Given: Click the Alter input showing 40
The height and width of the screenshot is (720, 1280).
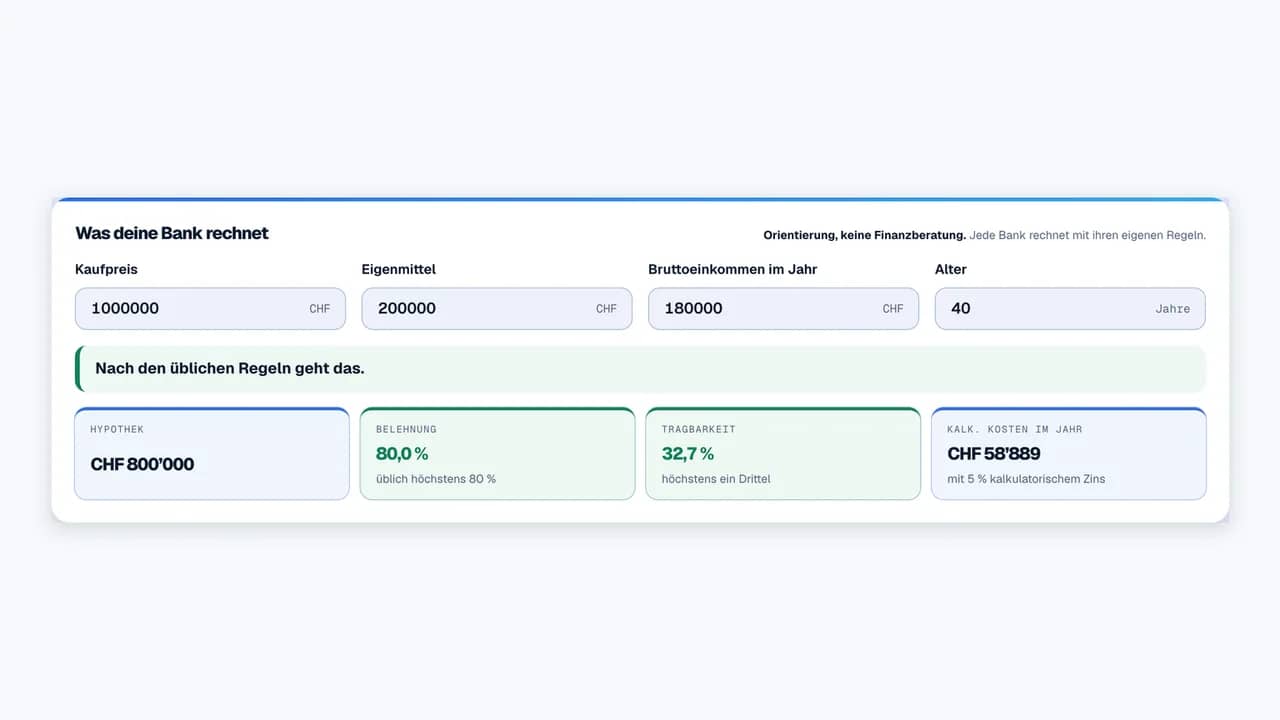Looking at the screenshot, I should [1070, 309].
